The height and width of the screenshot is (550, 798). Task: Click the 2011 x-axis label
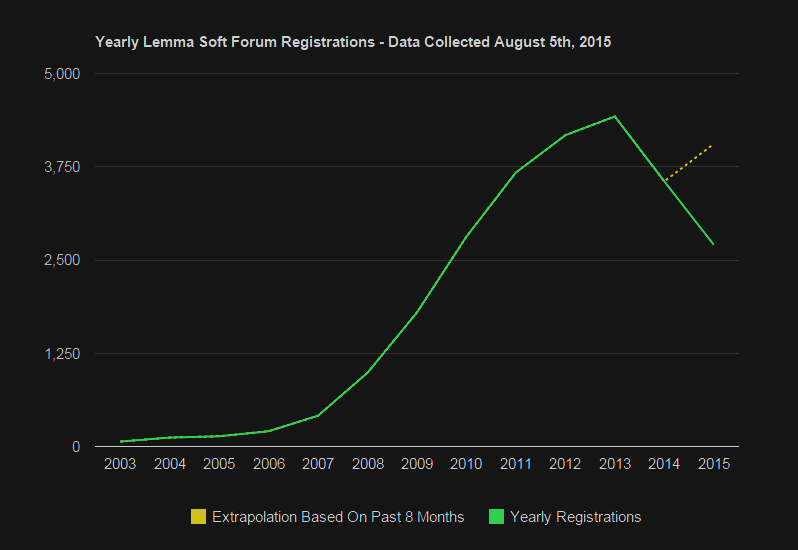pyautogui.click(x=516, y=464)
